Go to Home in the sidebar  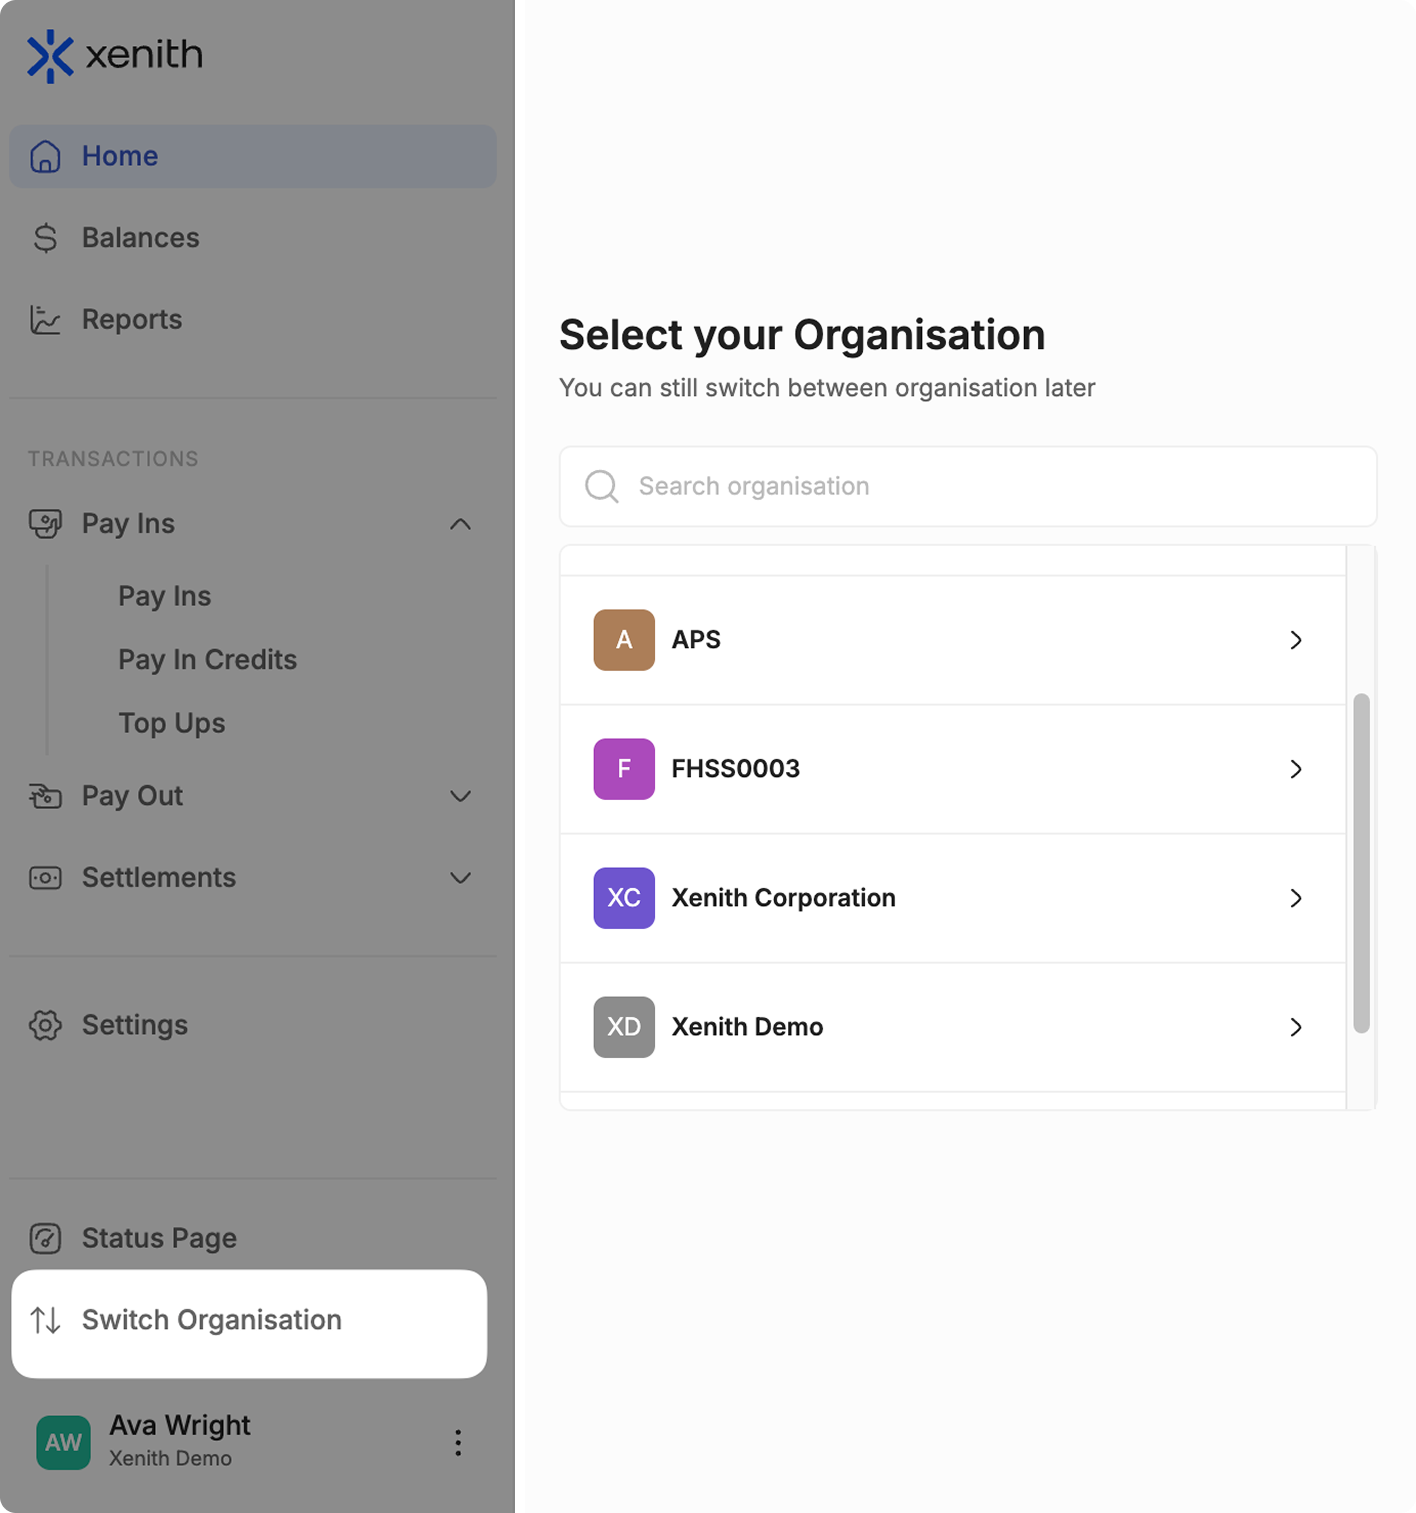(253, 156)
